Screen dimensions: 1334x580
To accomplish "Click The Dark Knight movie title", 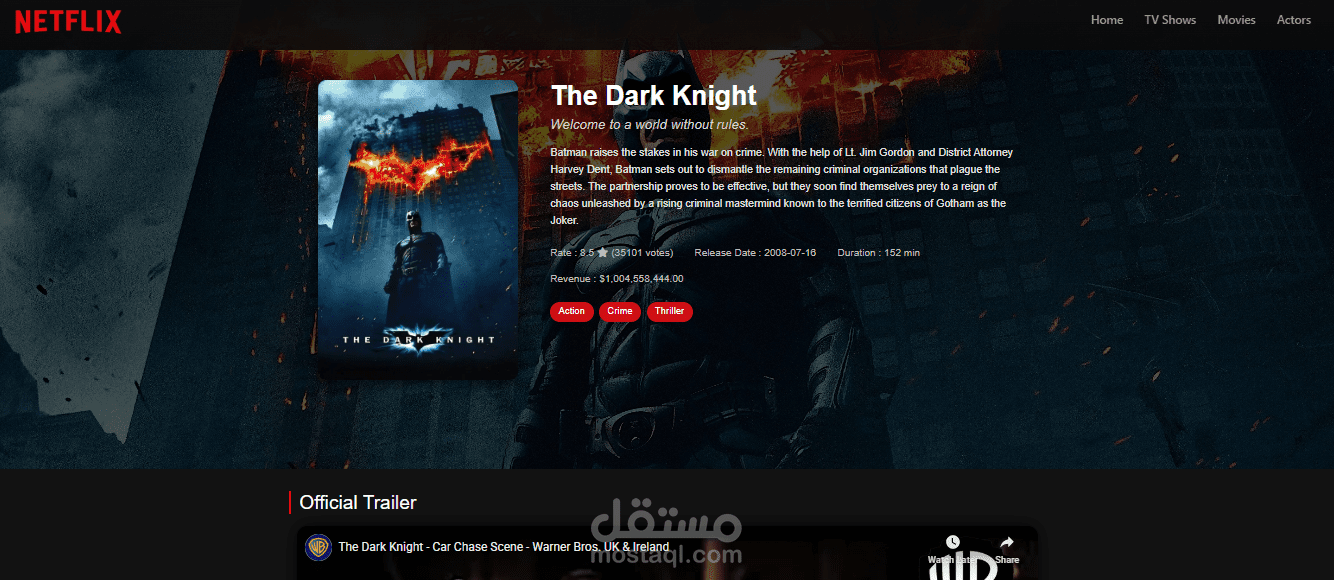I will pos(654,96).
